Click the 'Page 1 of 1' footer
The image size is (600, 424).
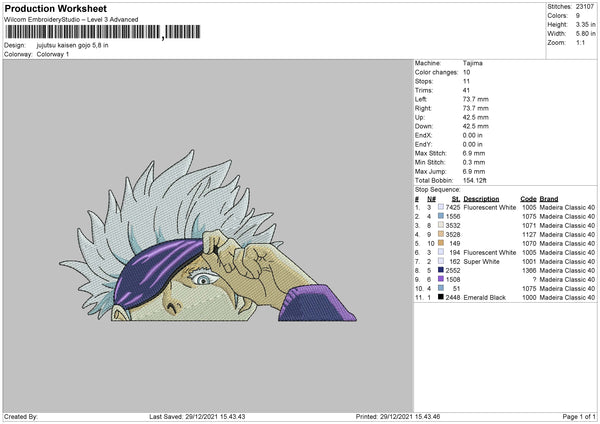(579, 417)
